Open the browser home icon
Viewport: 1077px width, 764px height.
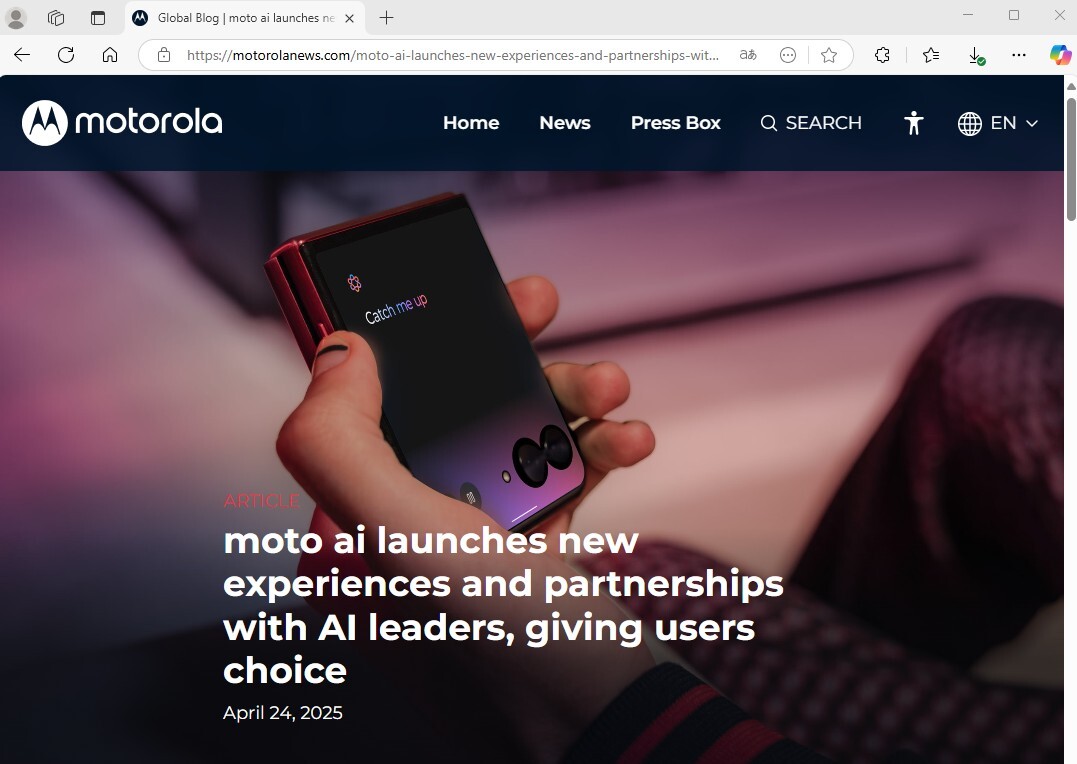(x=110, y=55)
